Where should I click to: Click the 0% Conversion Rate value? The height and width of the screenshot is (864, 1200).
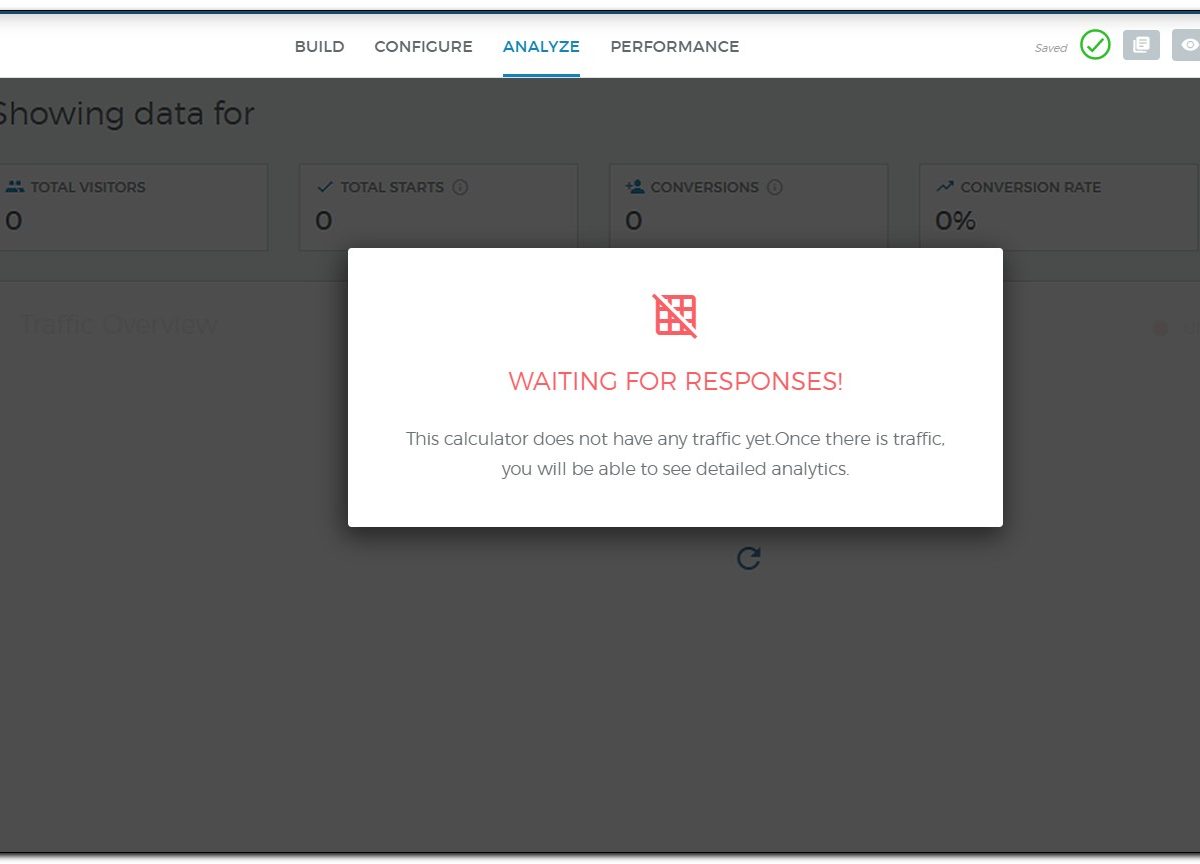point(955,221)
